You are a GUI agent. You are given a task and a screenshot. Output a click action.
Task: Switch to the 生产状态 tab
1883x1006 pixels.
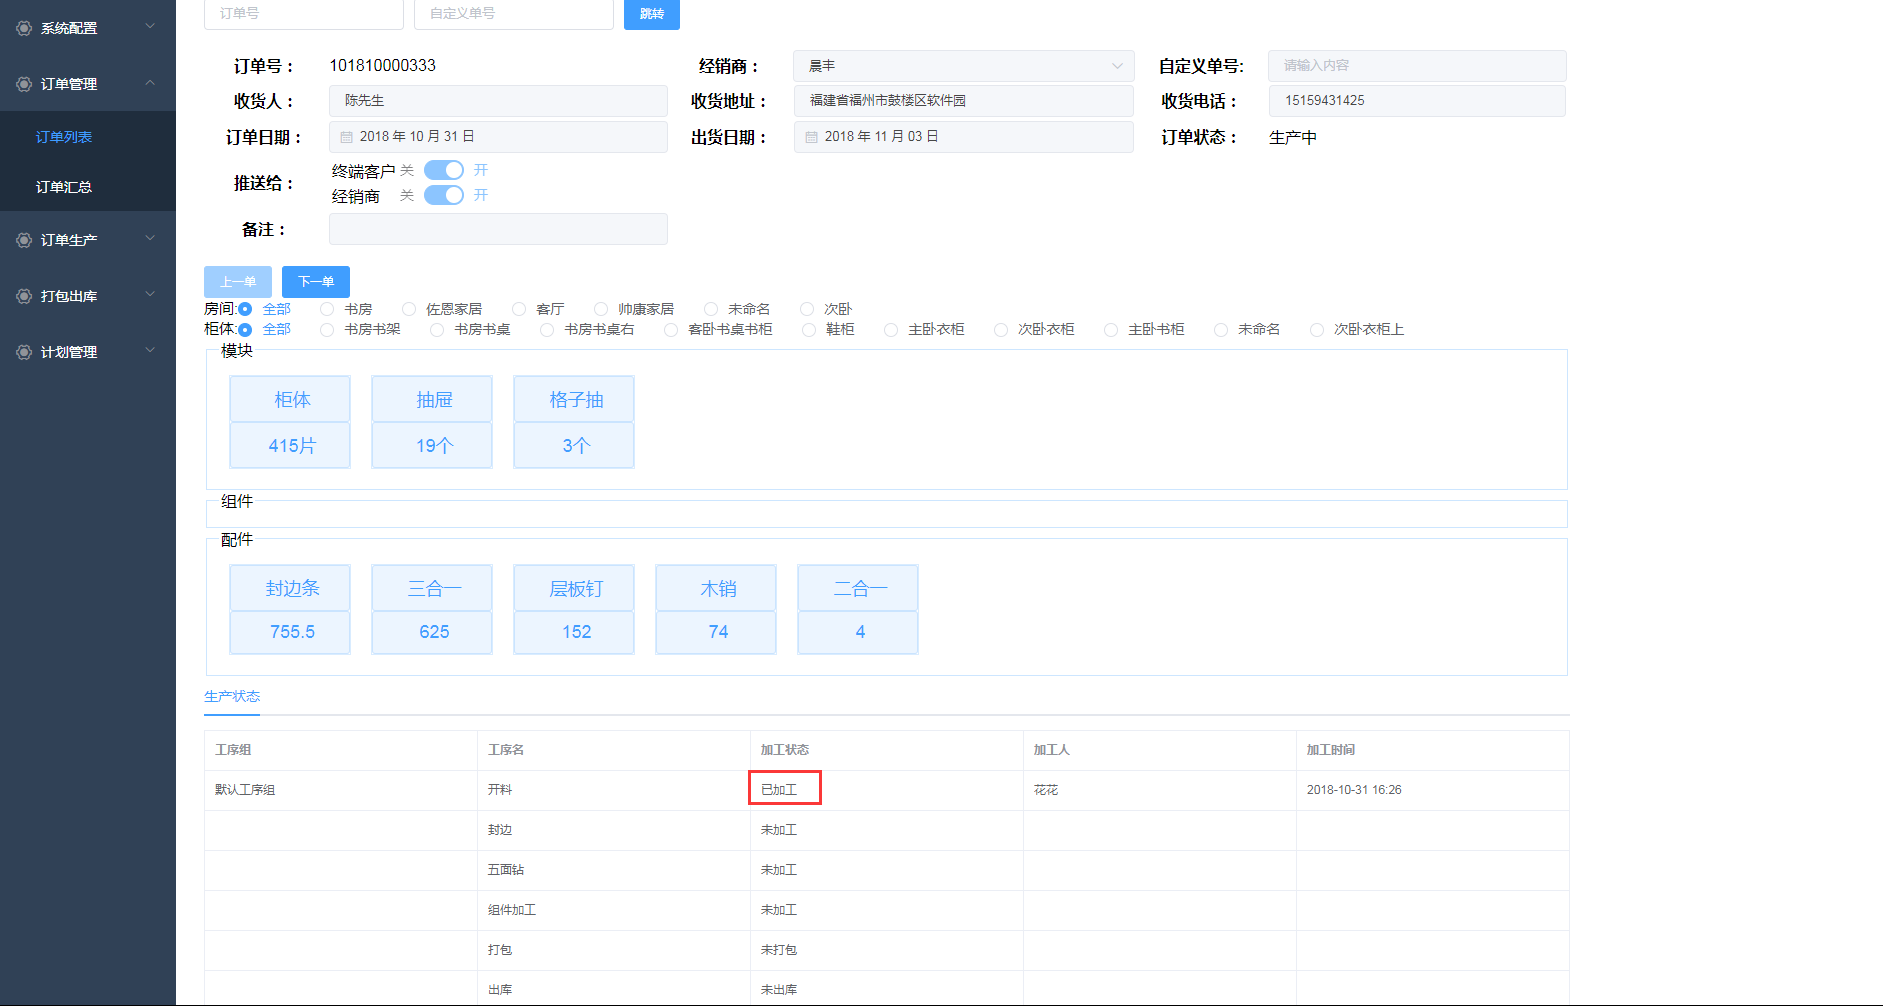point(232,696)
